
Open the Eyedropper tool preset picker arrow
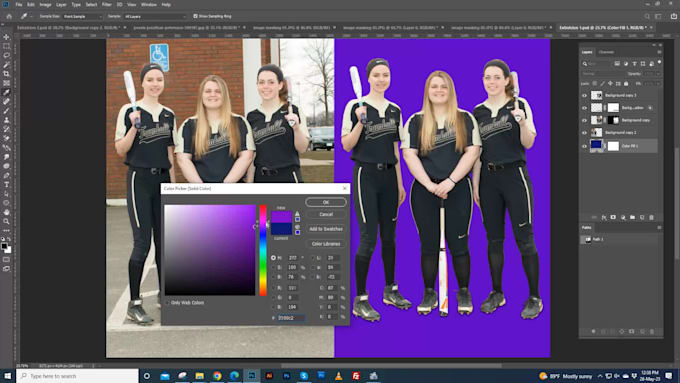[32, 16]
